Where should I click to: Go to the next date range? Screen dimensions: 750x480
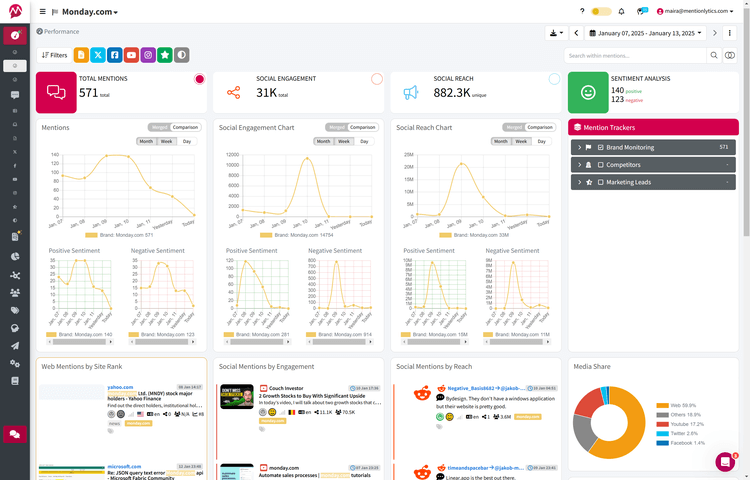pos(715,33)
